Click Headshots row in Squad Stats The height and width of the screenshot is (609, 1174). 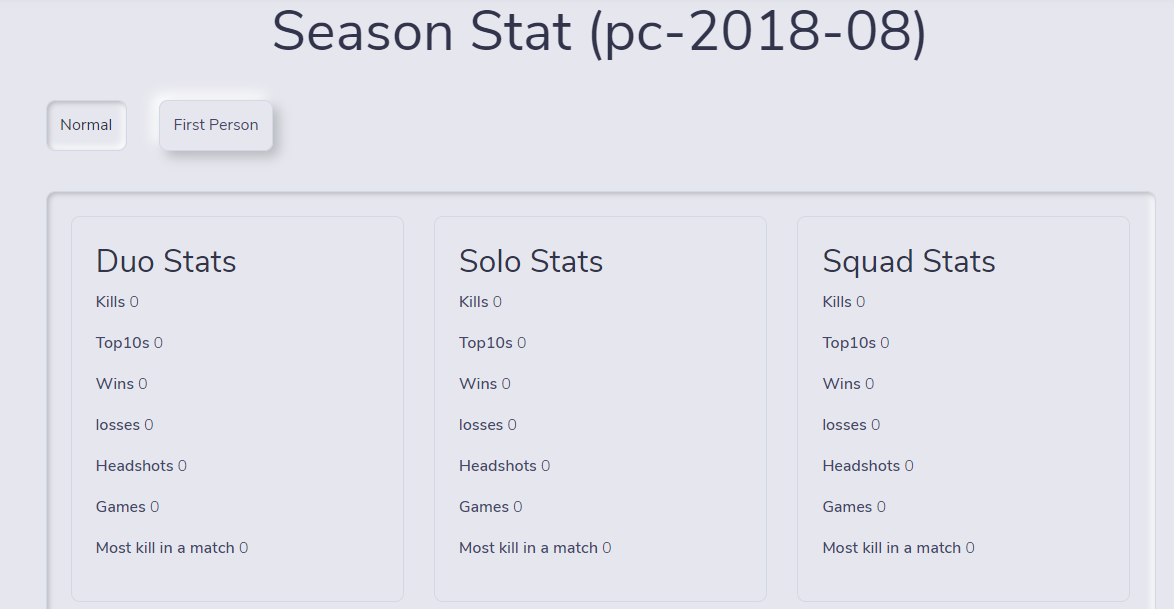(x=867, y=466)
